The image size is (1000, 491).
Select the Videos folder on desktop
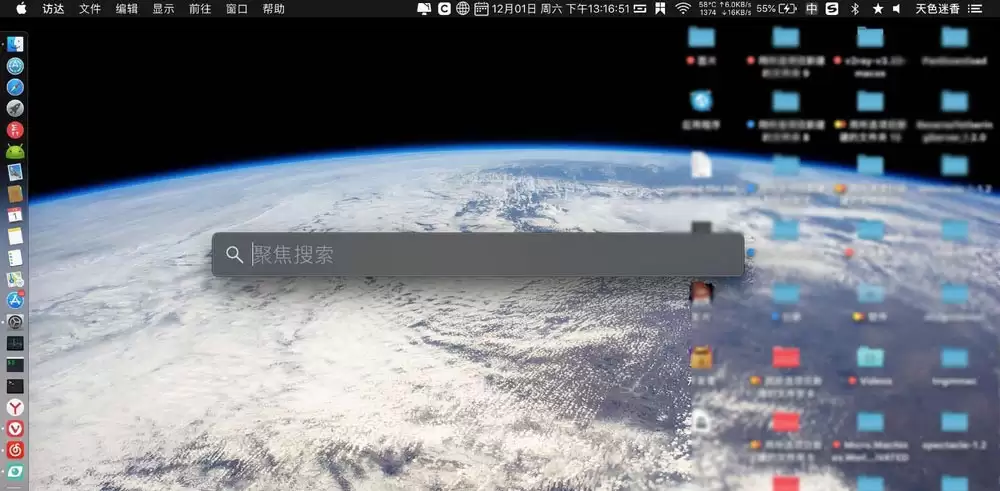click(871, 363)
